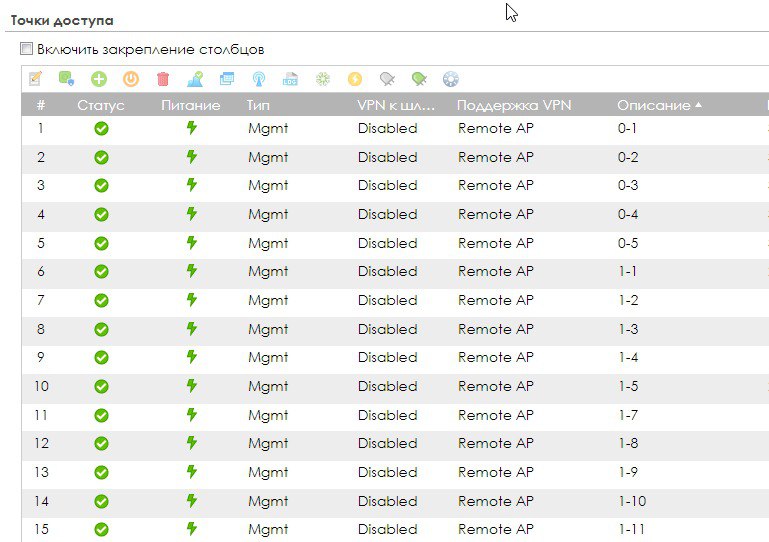The image size is (769, 542).
Task: Click the orange power Reboot icon
Action: tap(131, 79)
